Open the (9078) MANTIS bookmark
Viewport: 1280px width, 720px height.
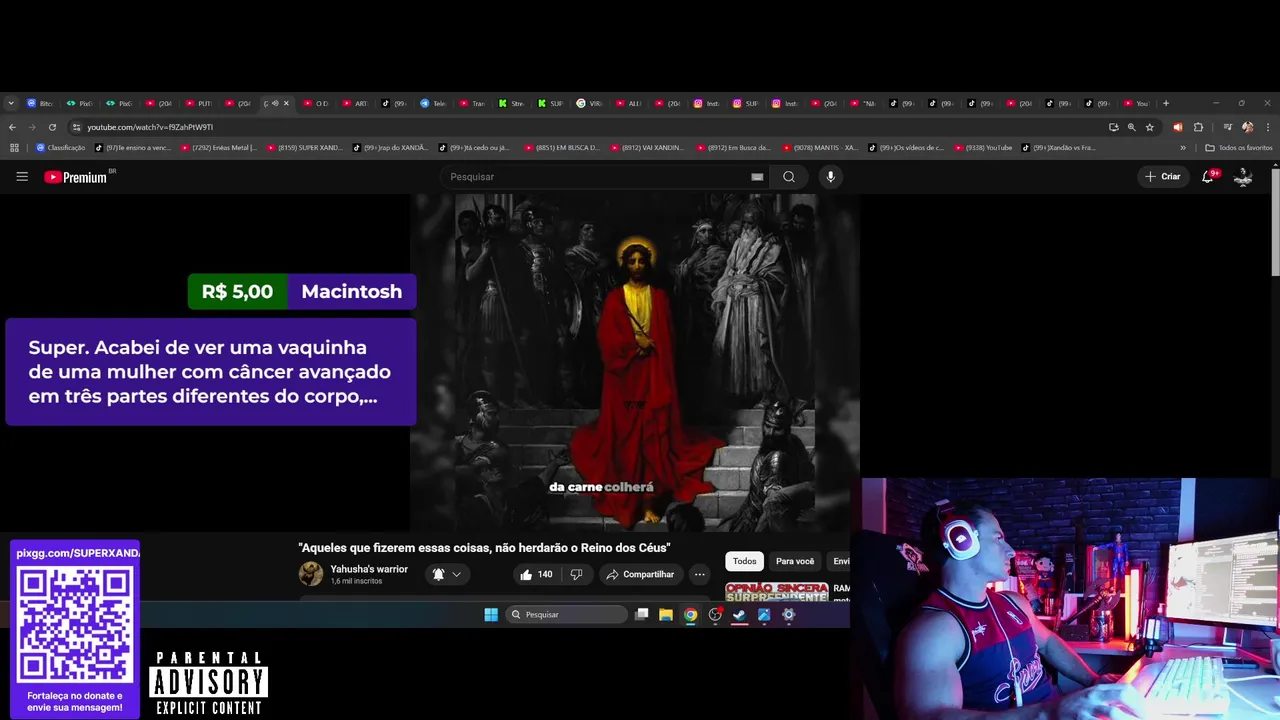point(820,148)
